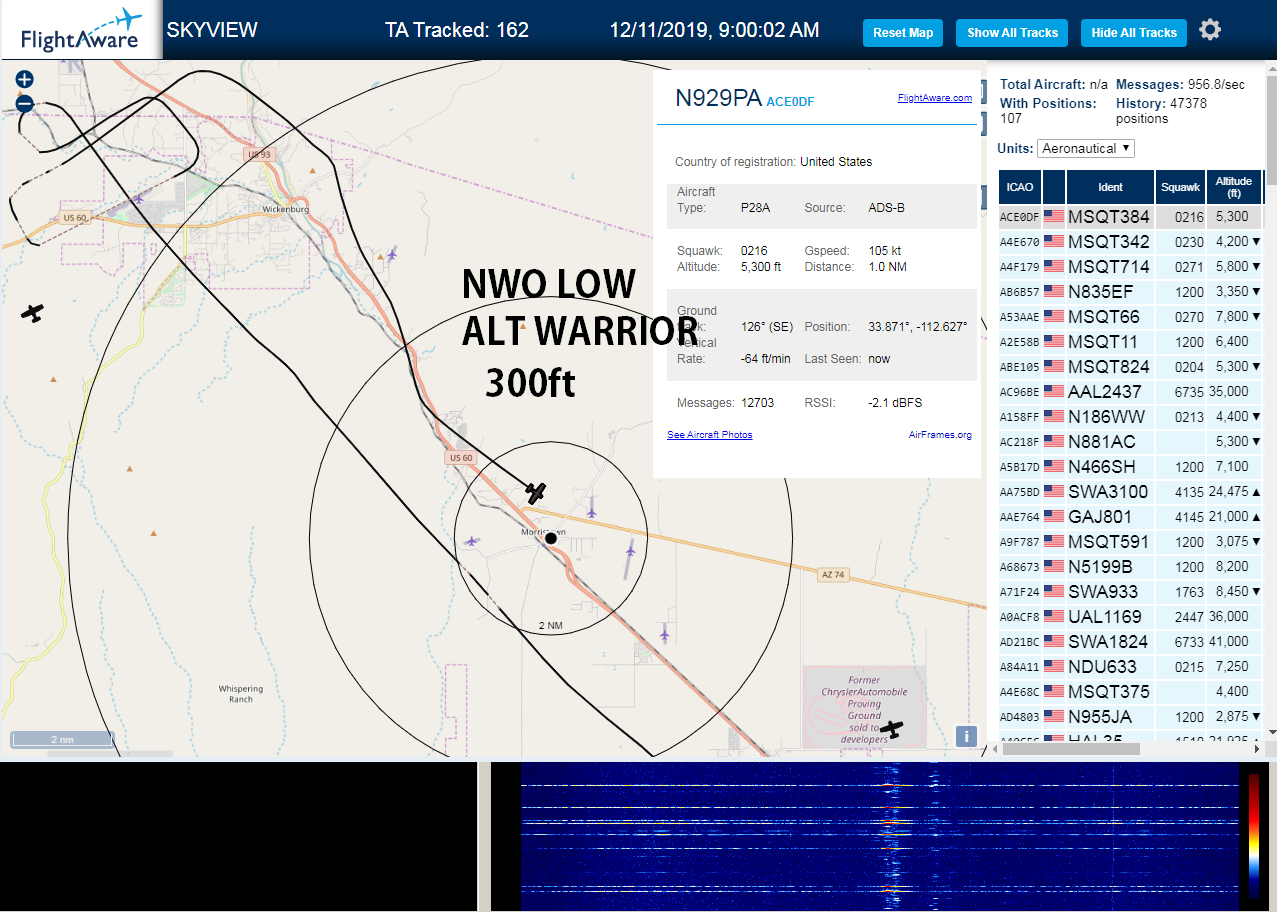Click the waterfall color intensity scale

[1254, 836]
